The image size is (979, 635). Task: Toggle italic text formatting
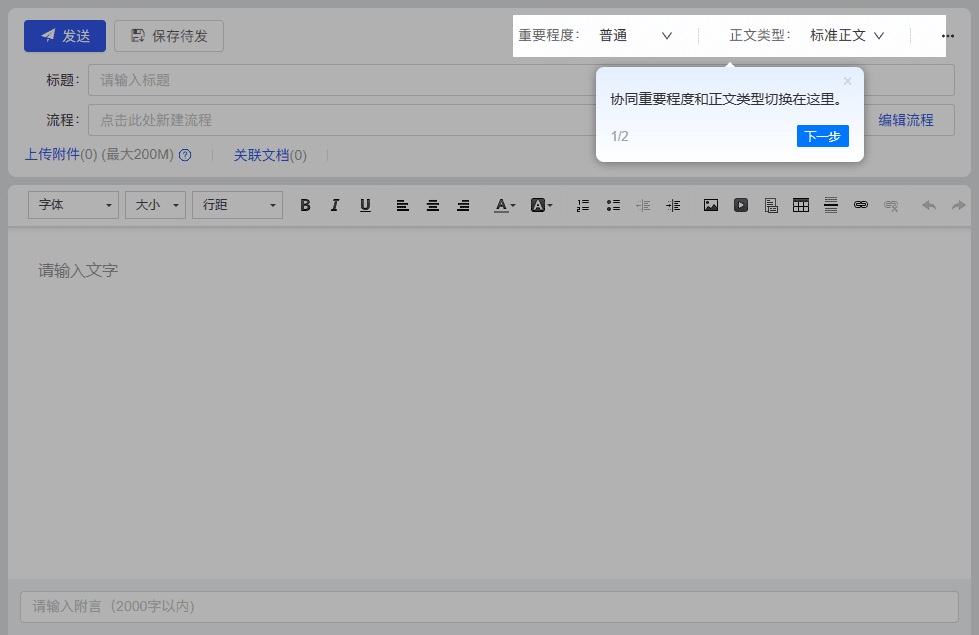point(335,205)
